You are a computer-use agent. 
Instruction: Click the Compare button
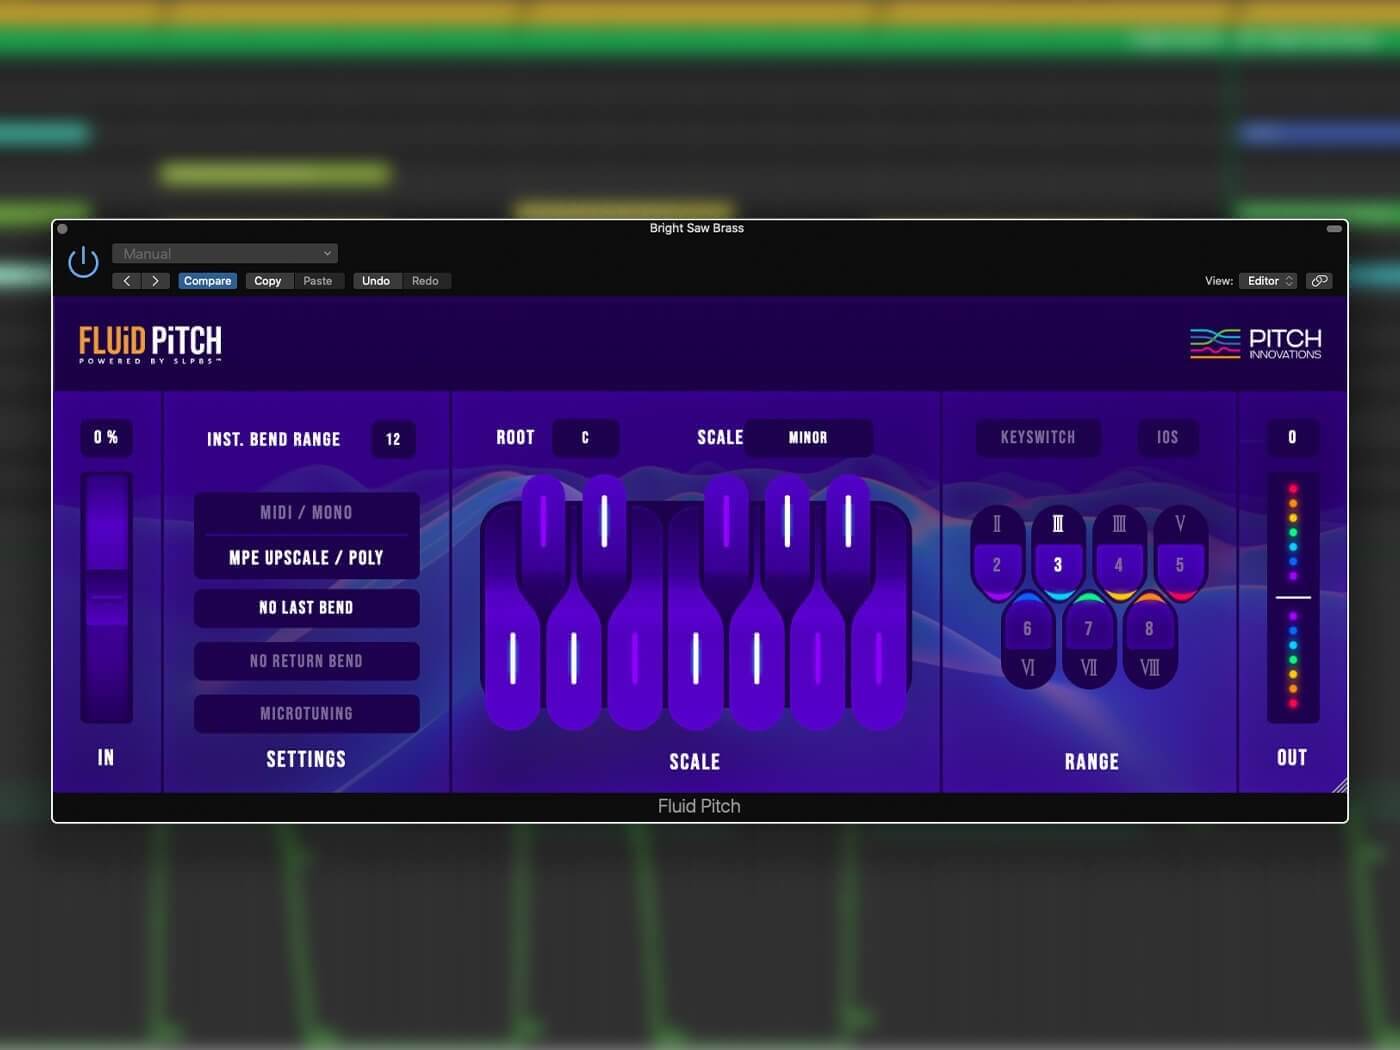pyautogui.click(x=207, y=281)
